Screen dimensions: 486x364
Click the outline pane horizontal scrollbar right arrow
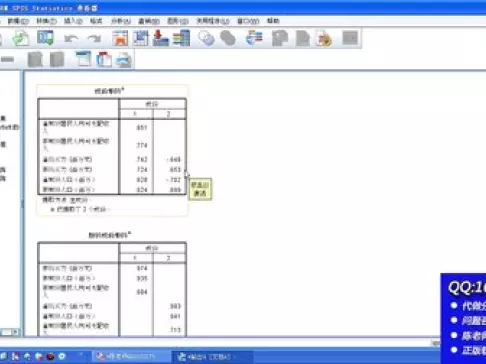tap(15, 332)
